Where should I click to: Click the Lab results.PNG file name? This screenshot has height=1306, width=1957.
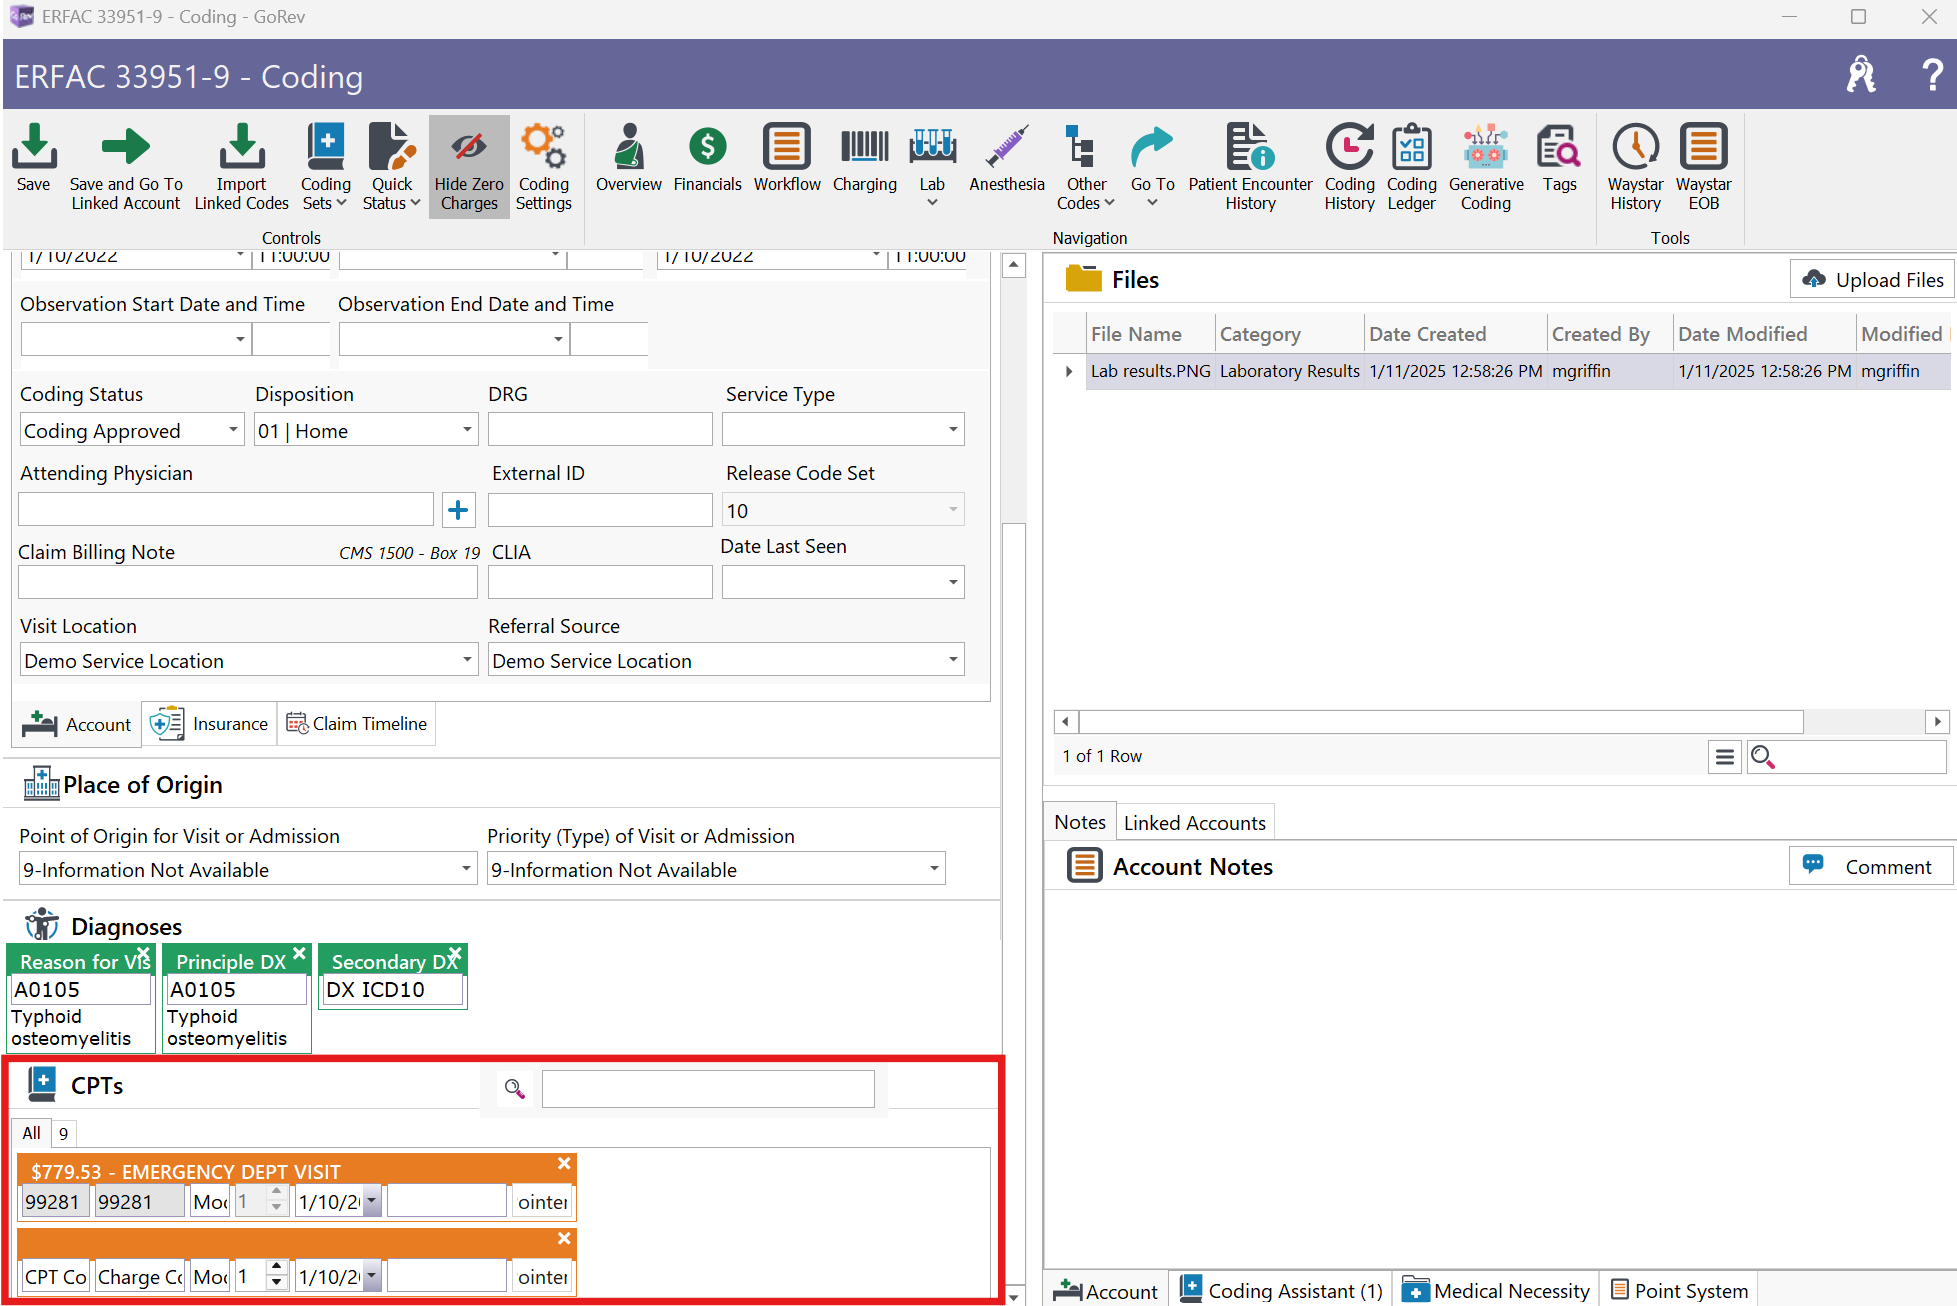1150,371
